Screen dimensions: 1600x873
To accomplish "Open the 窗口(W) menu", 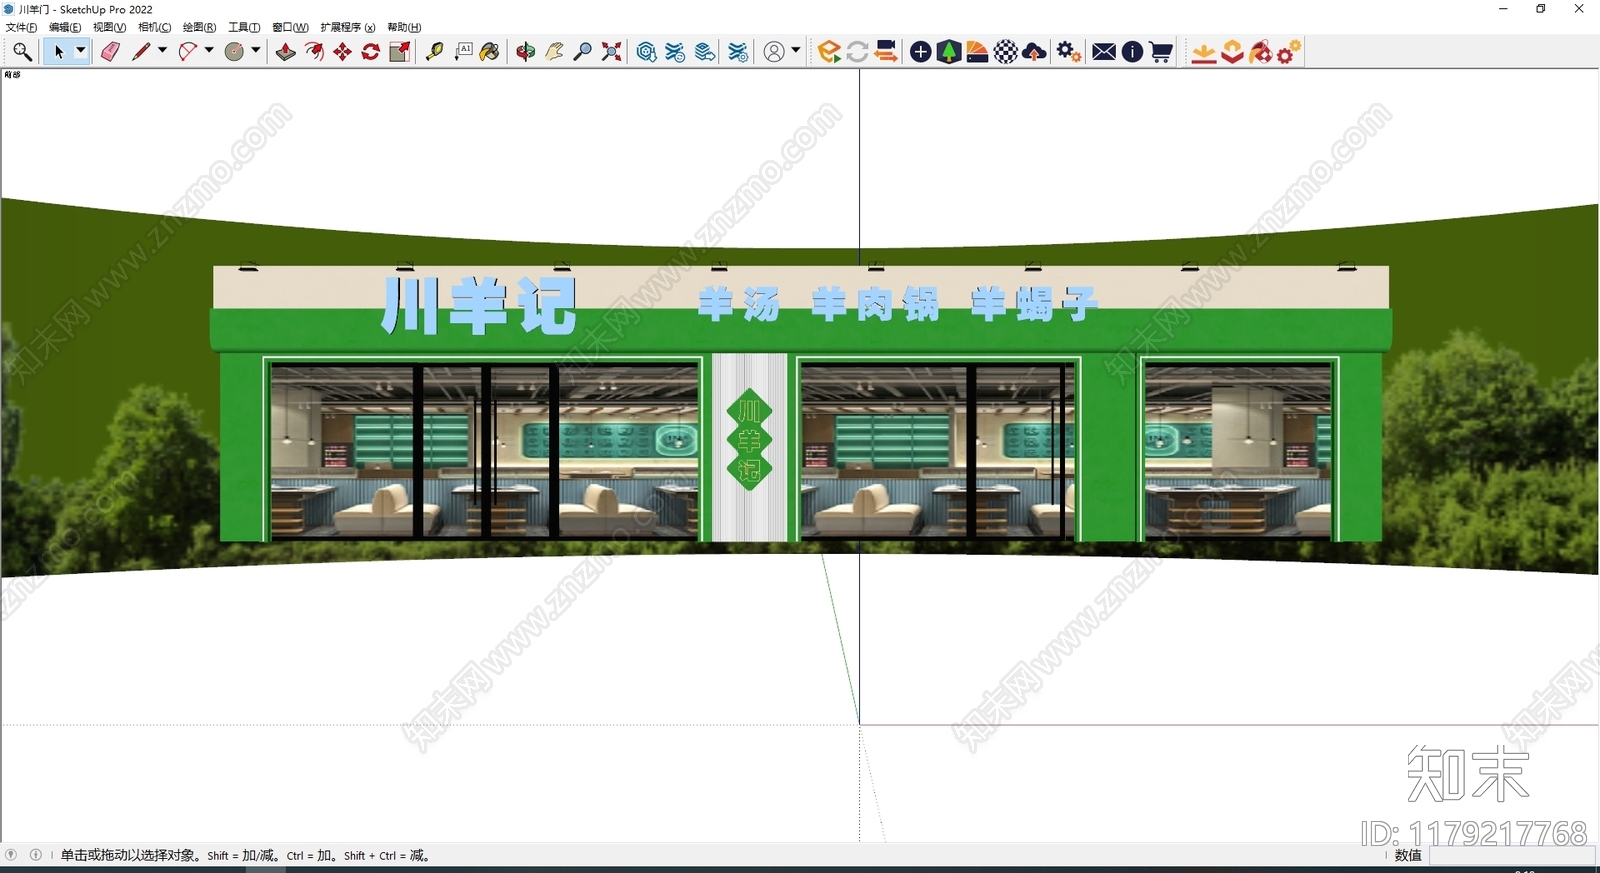I will click(290, 27).
